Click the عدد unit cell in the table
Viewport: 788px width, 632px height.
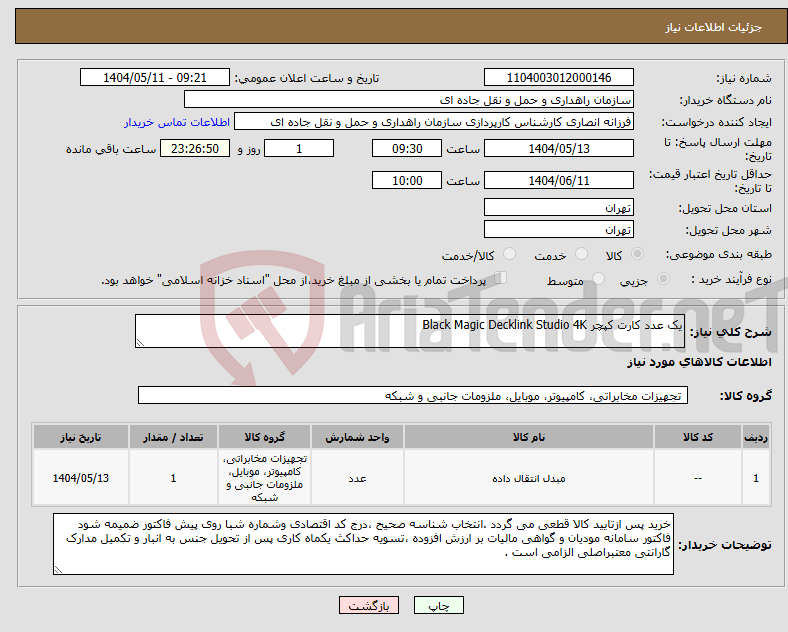coord(357,478)
